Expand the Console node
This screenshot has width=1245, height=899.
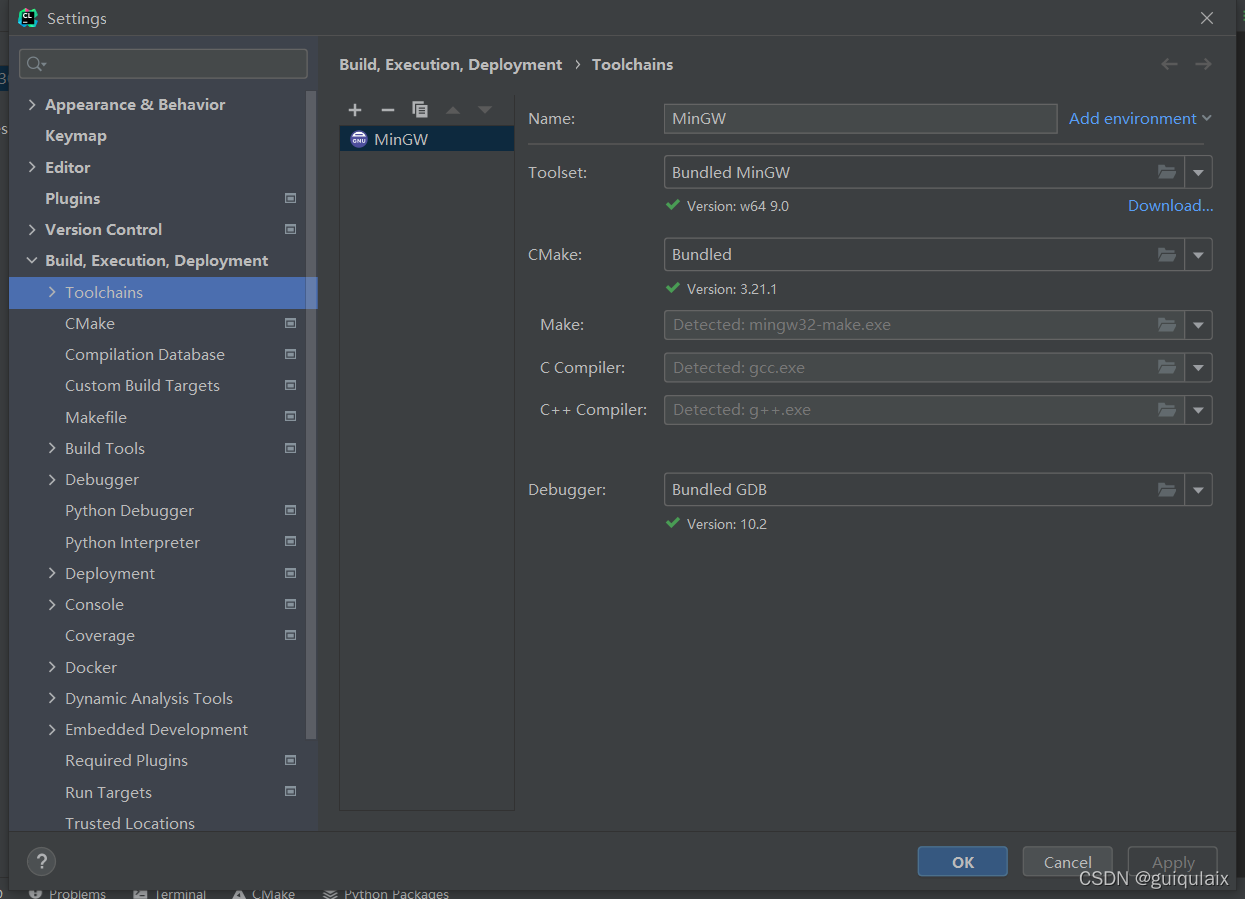[x=52, y=604]
